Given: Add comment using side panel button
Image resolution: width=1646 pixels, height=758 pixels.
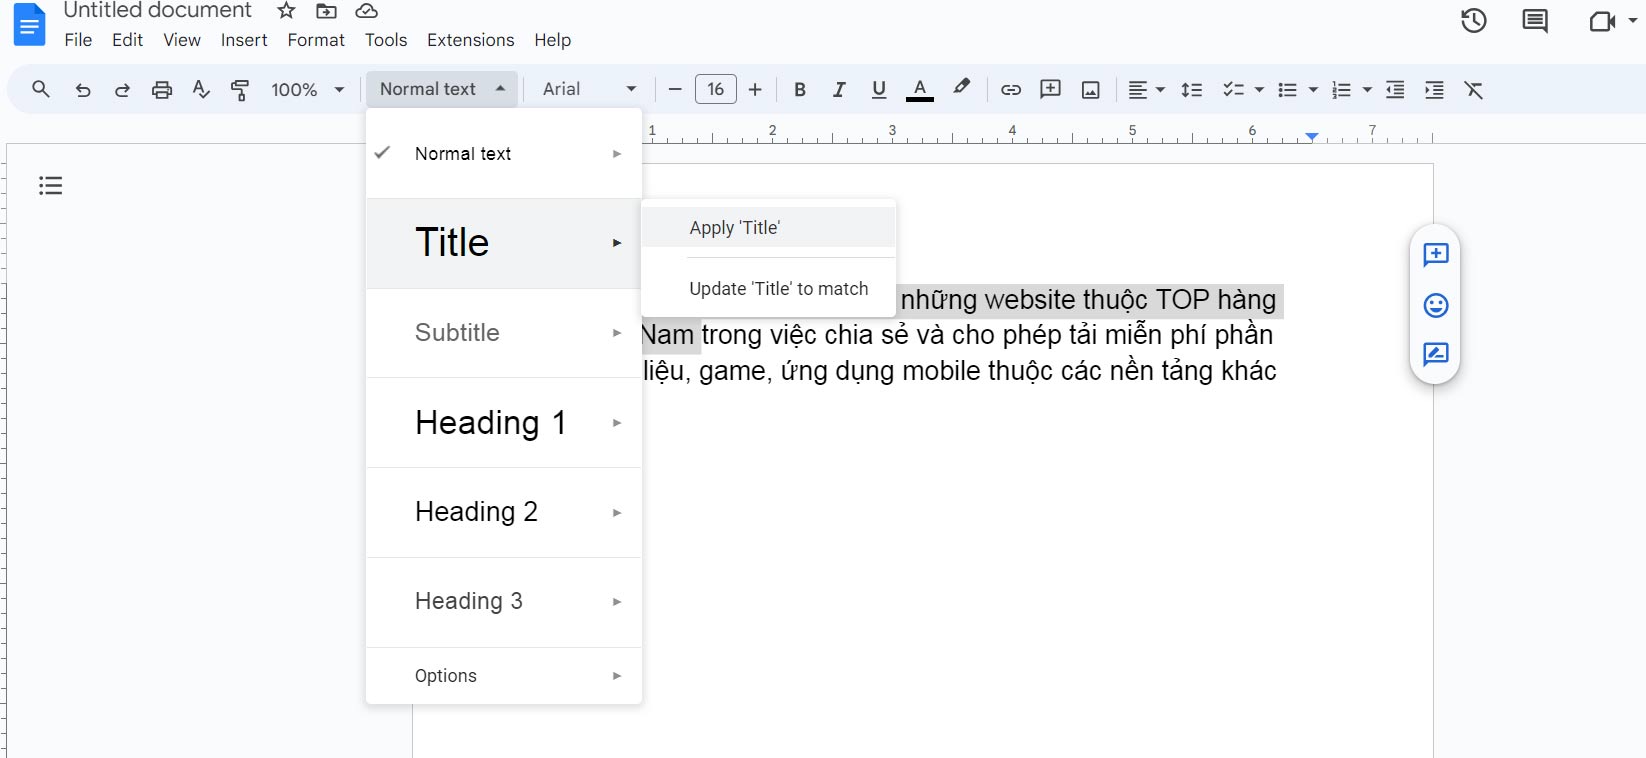Looking at the screenshot, I should (1436, 255).
